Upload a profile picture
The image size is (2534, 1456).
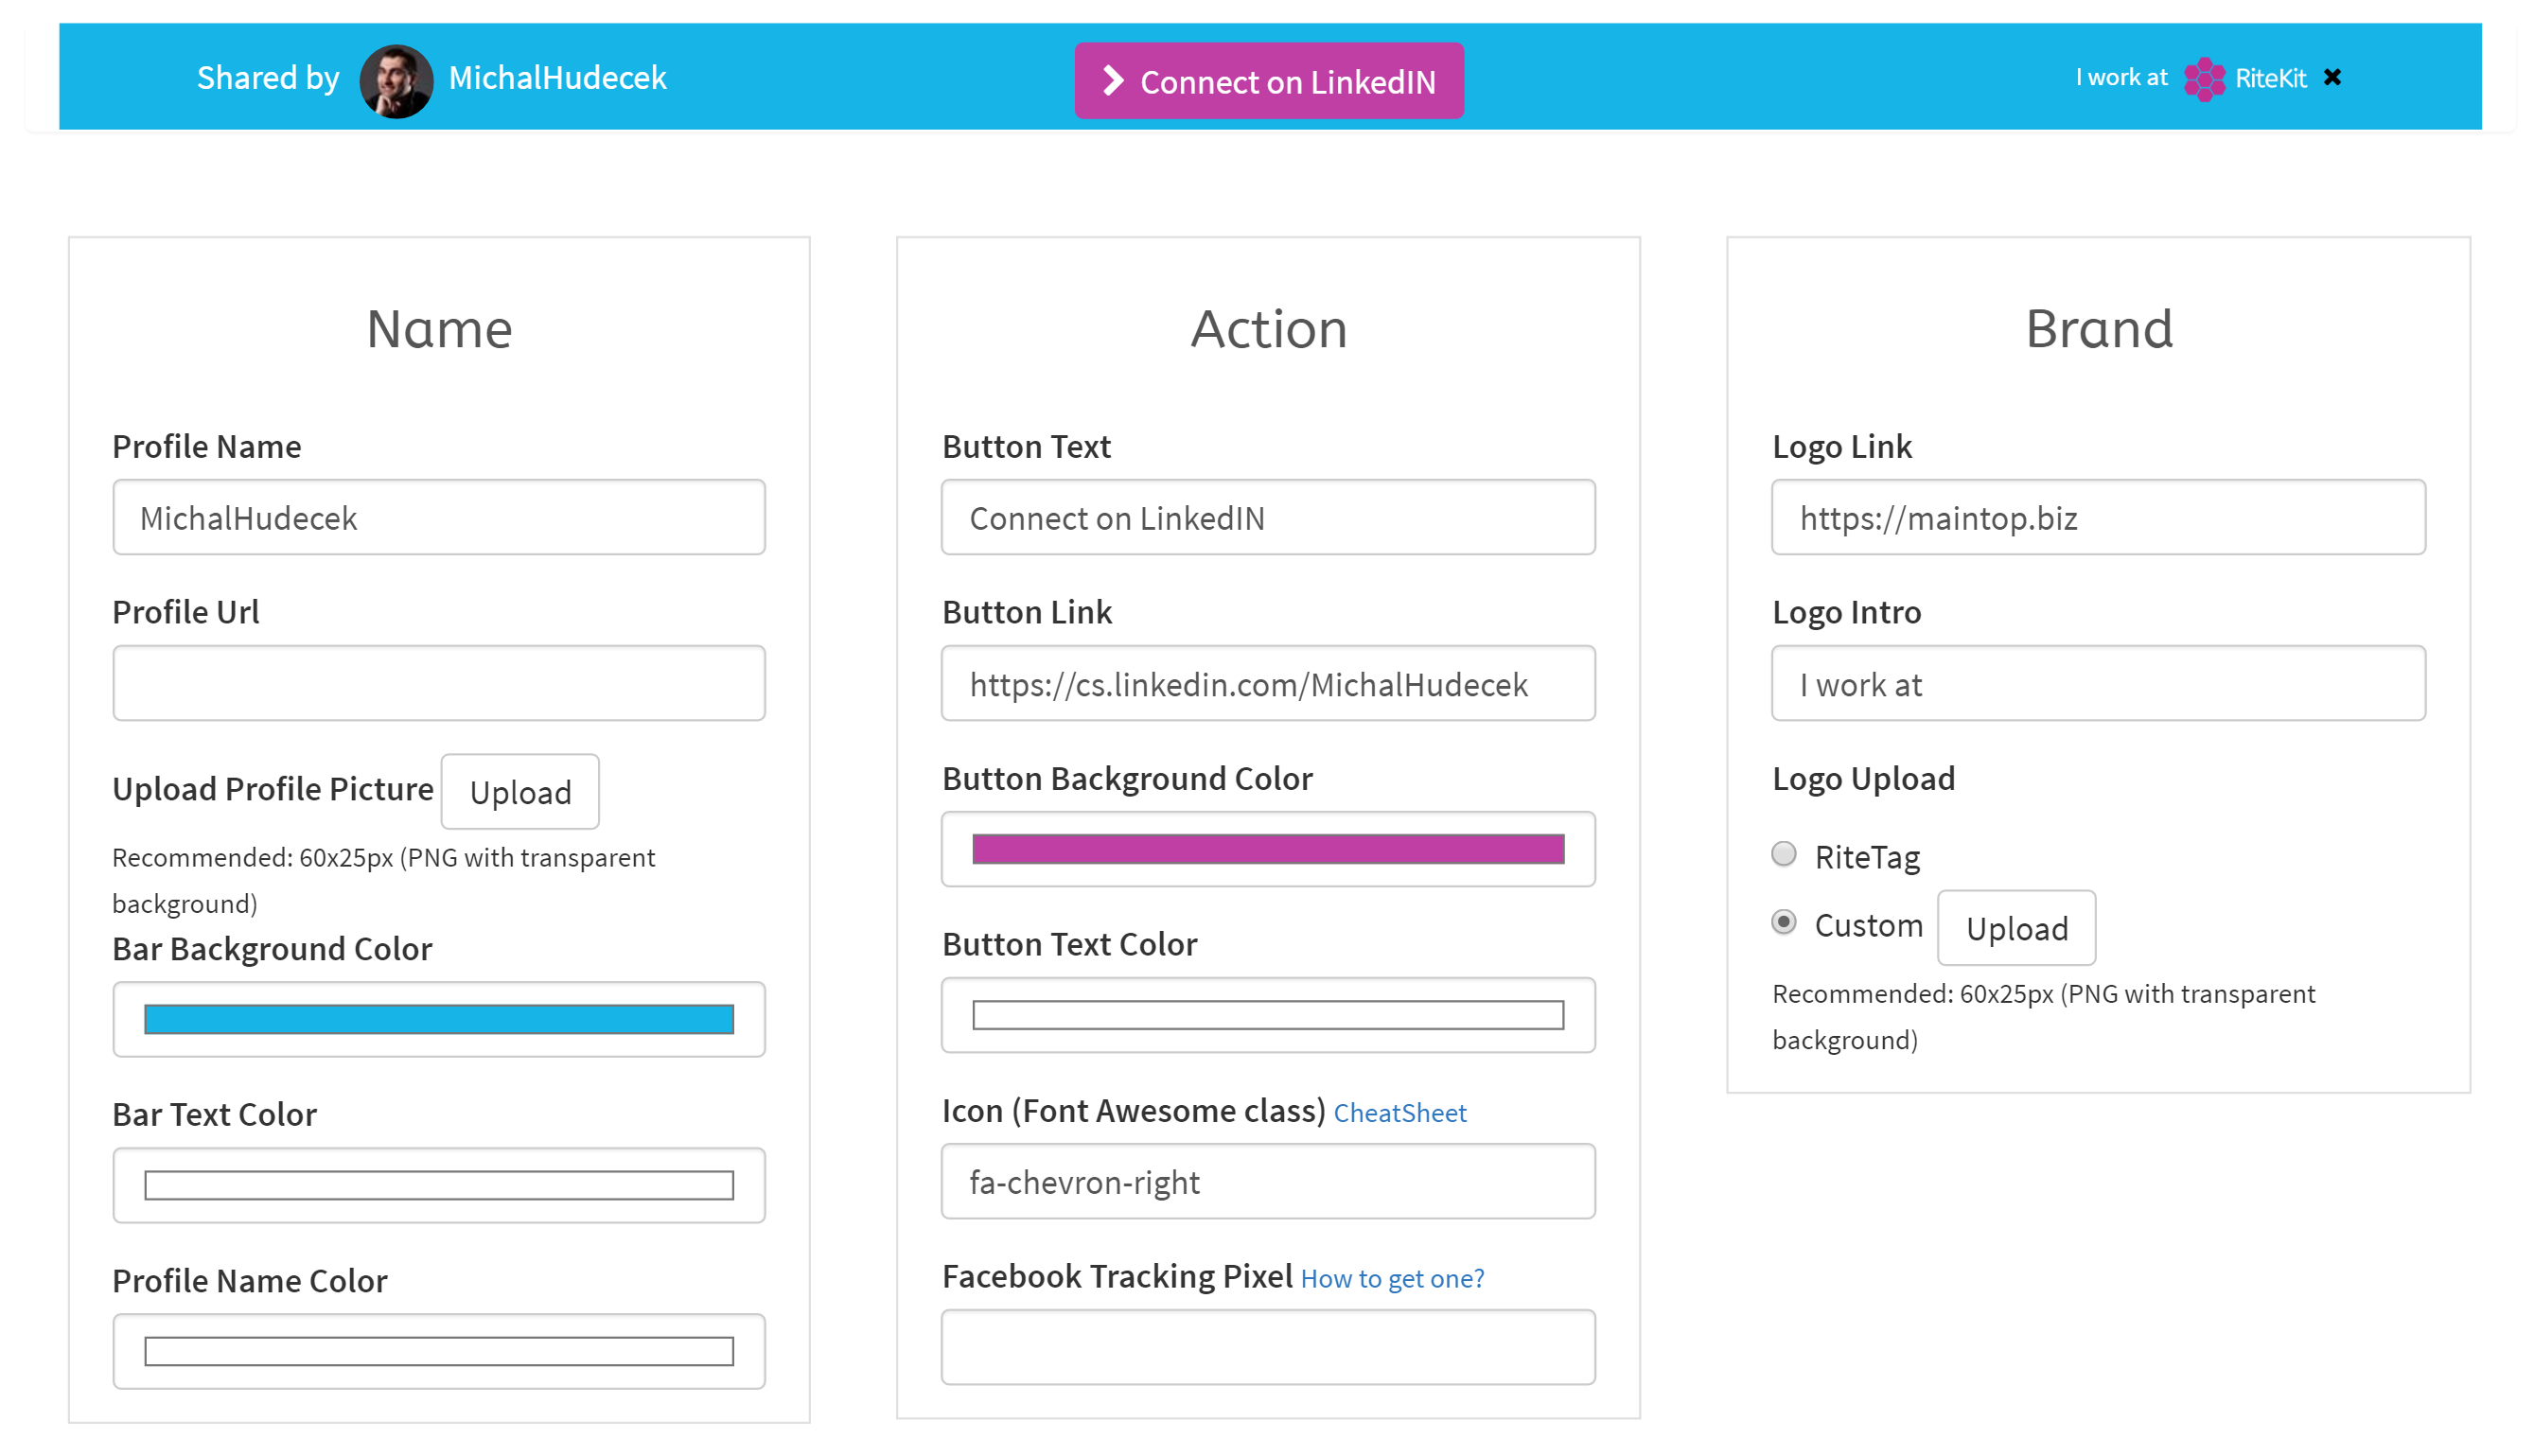tap(520, 792)
